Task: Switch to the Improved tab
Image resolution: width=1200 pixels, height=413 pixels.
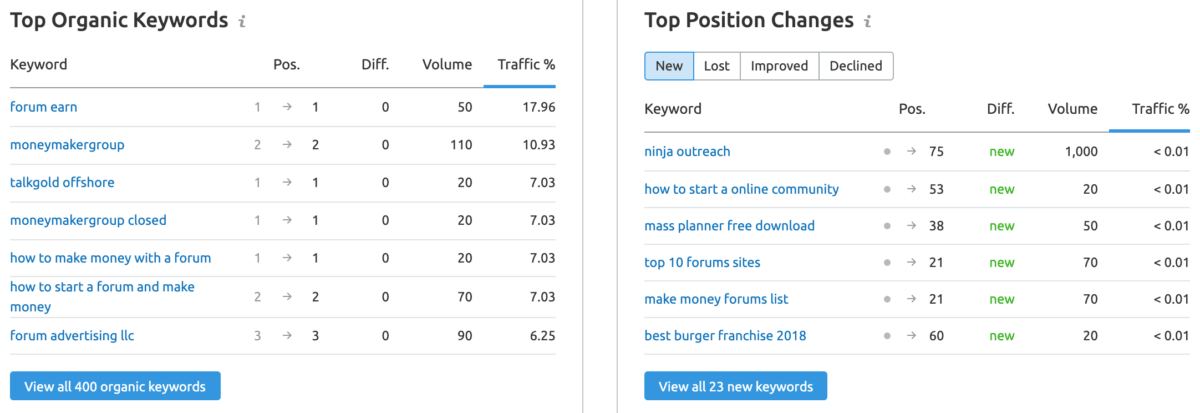Action: (779, 66)
